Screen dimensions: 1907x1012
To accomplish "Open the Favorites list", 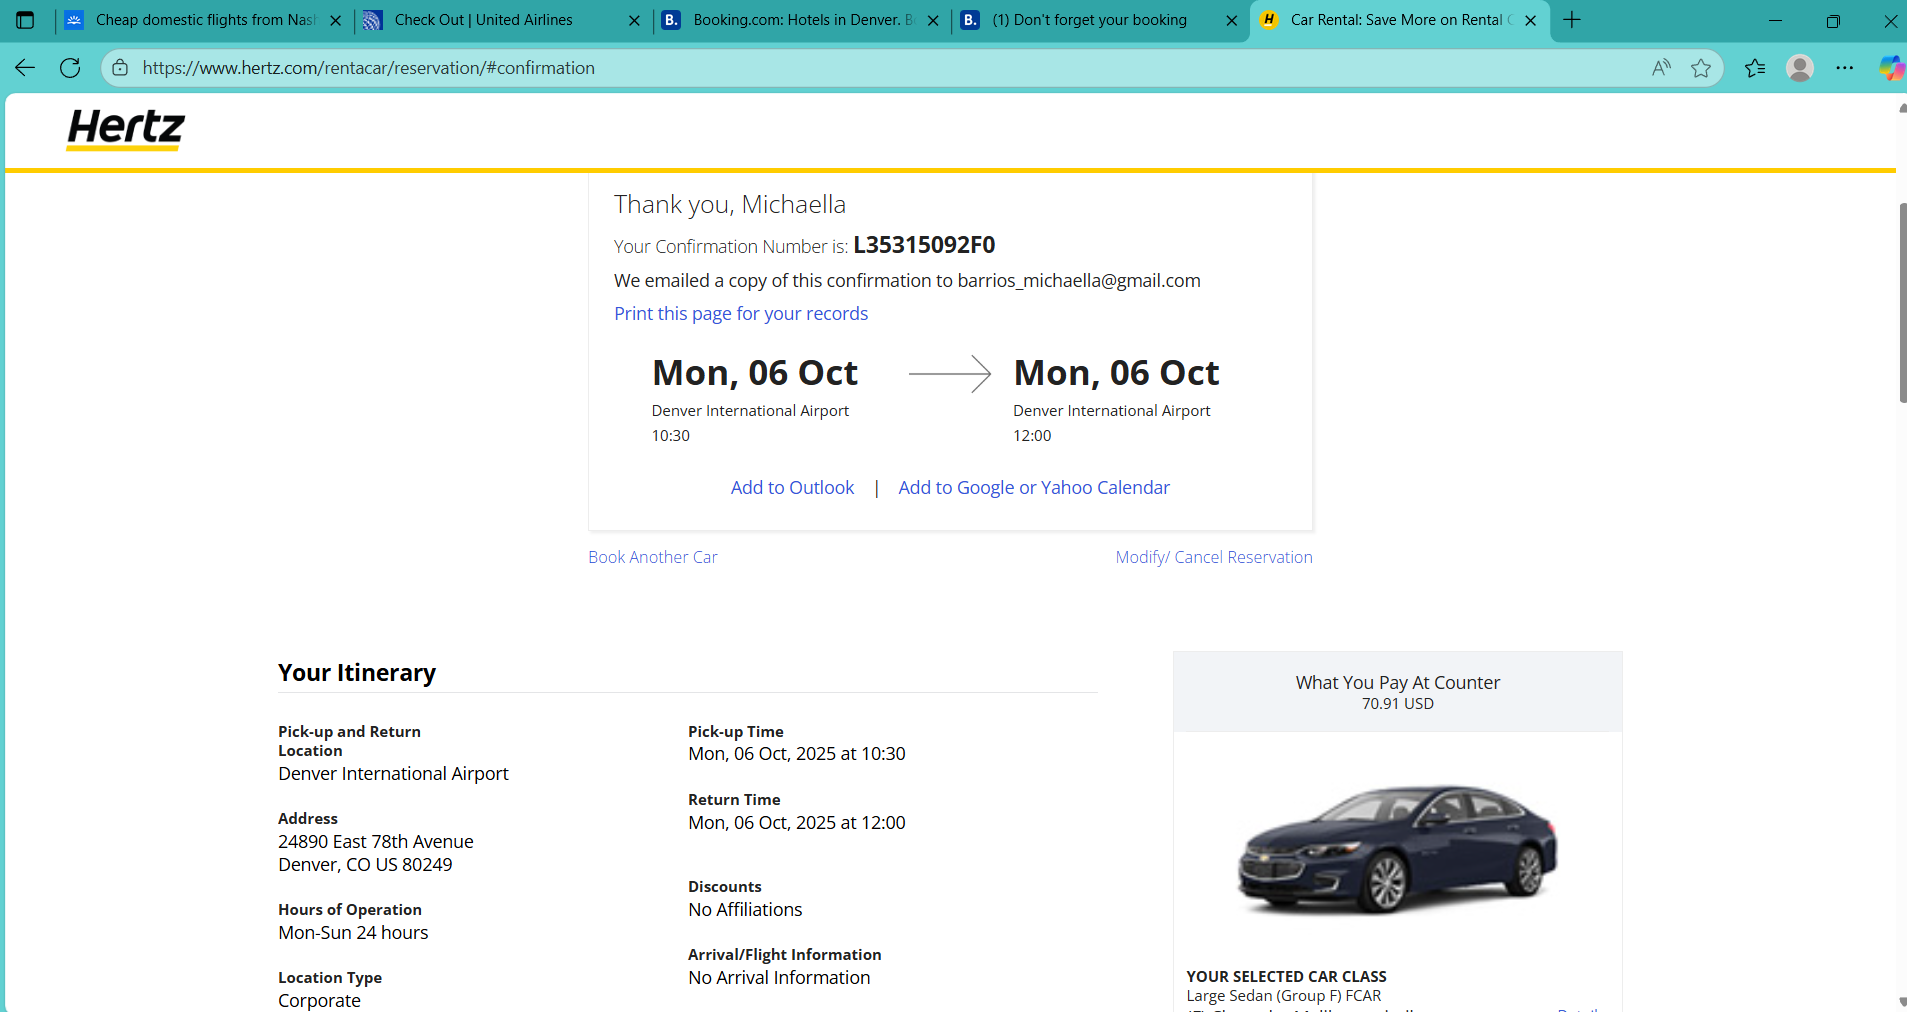I will click(x=1755, y=68).
